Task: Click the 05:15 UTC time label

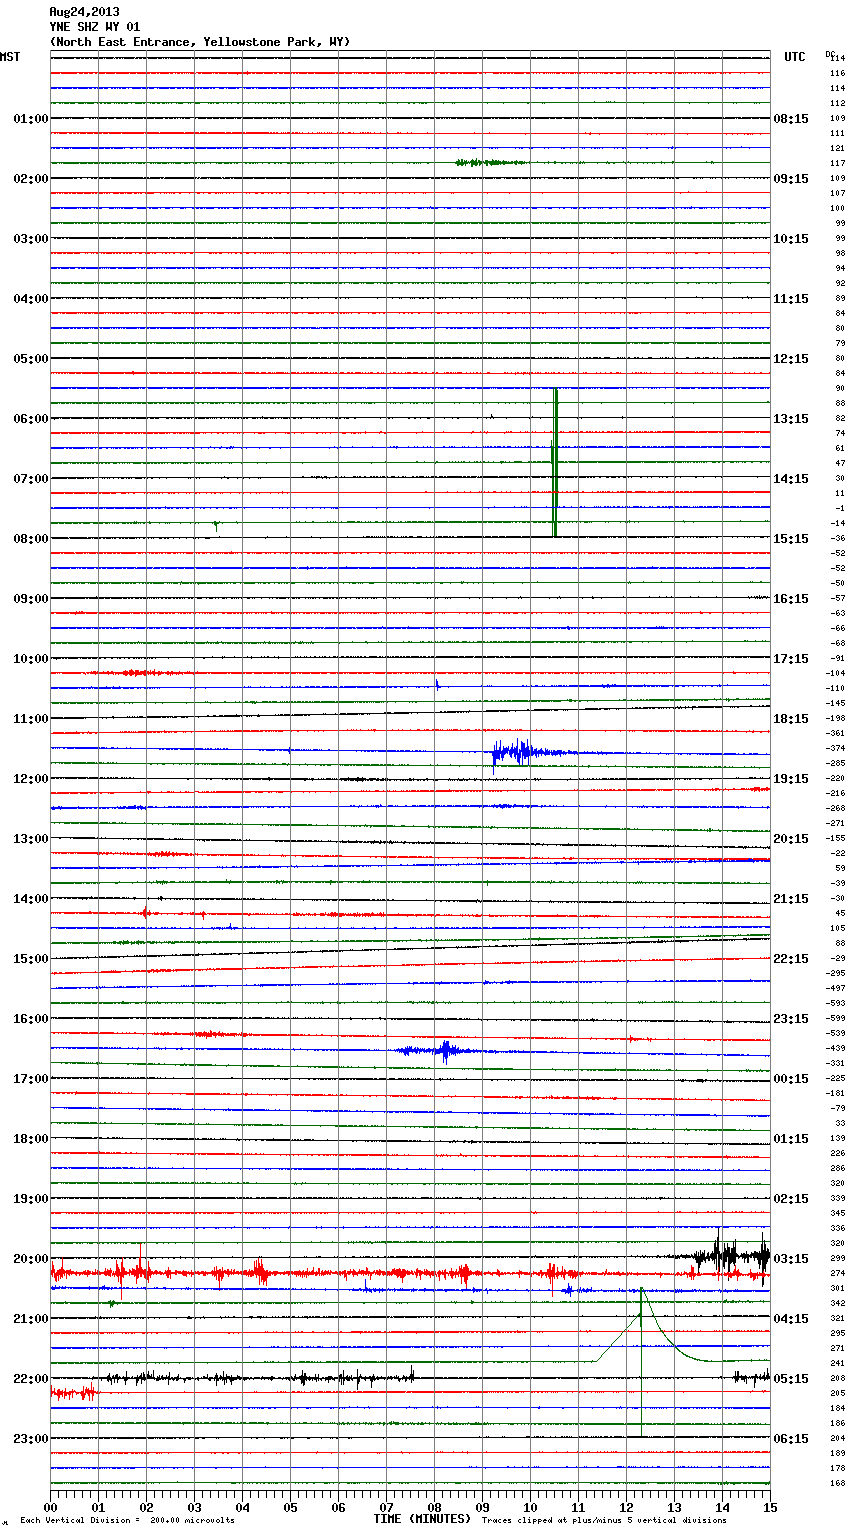Action: (x=791, y=1379)
